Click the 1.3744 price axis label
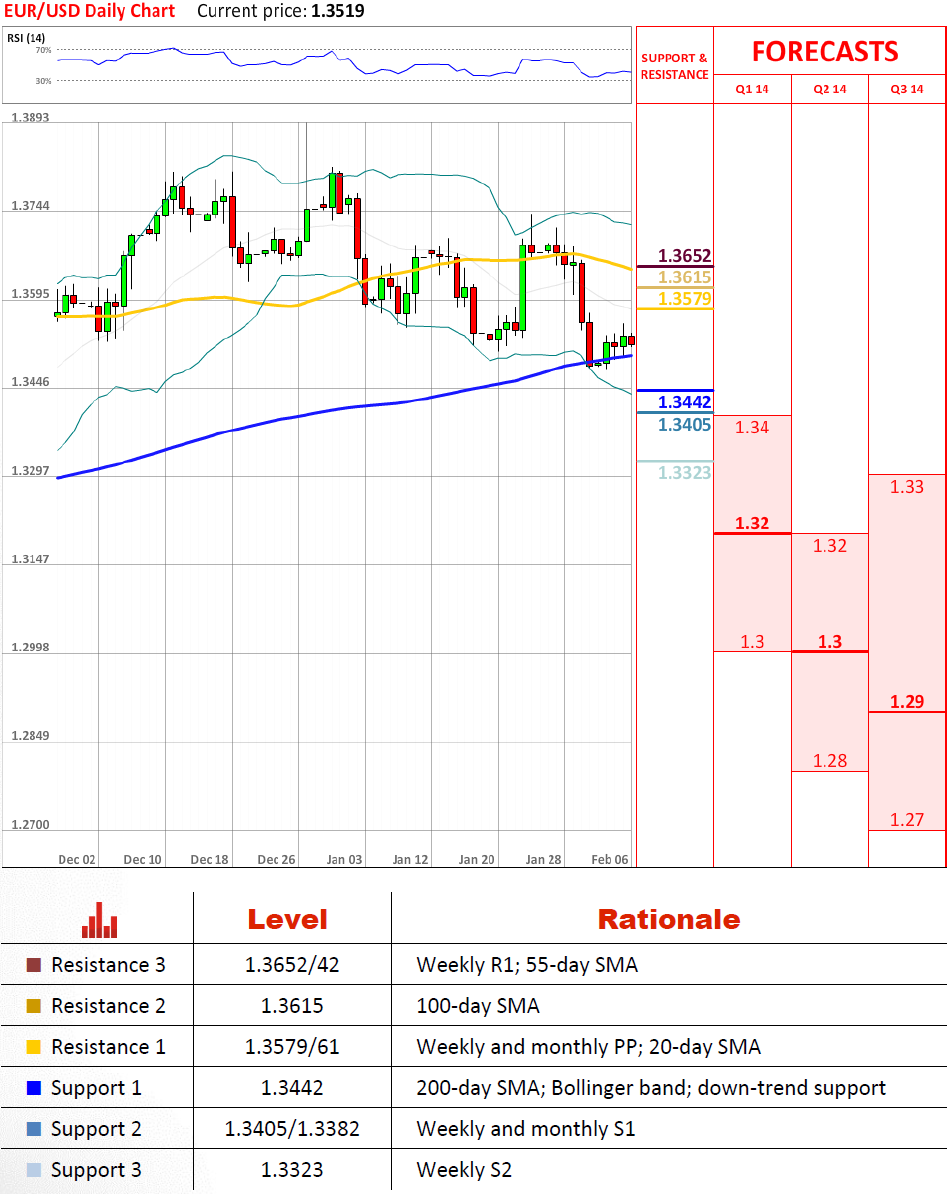Viewport: 949px width, 1194px height. pos(30,206)
